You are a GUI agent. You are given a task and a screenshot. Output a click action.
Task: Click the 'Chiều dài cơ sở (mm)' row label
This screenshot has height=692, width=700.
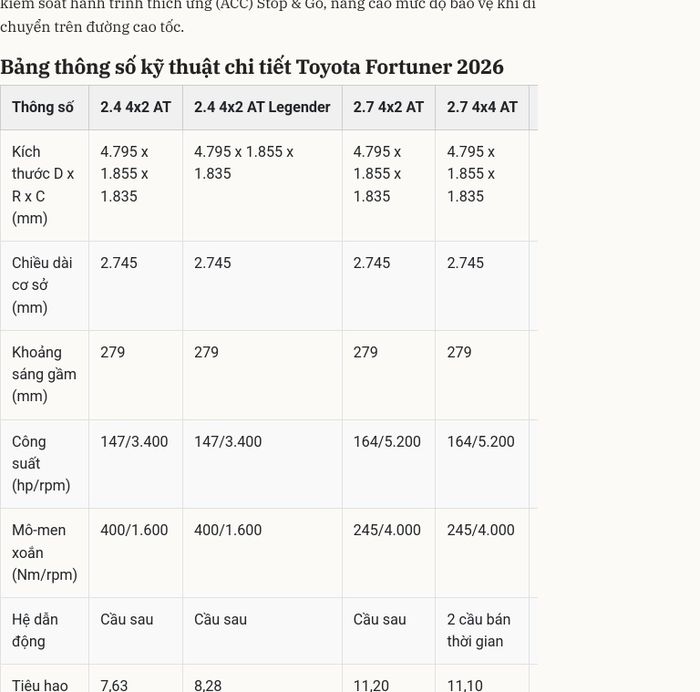pyautogui.click(x=42, y=285)
